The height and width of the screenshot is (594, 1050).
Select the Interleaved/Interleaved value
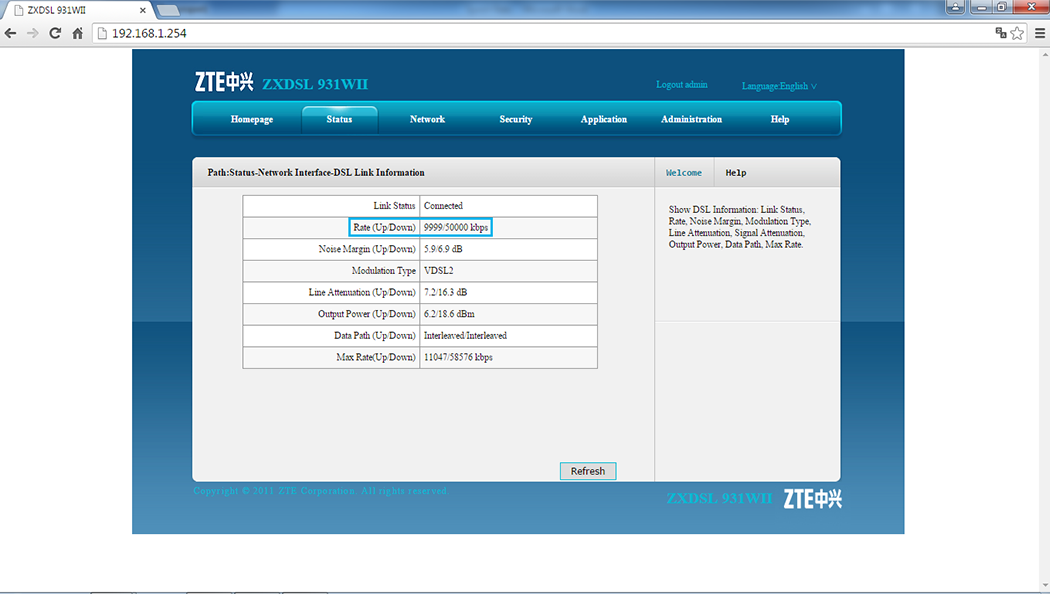click(465, 336)
